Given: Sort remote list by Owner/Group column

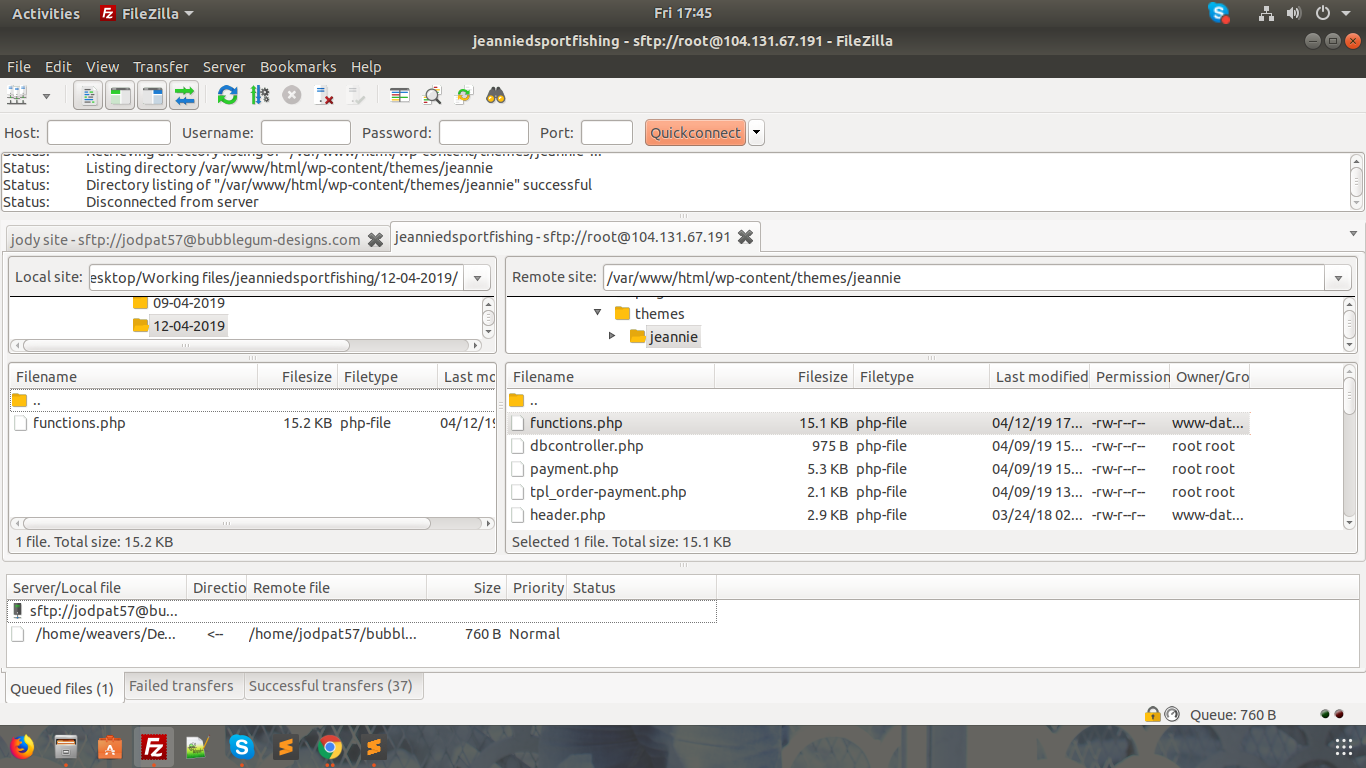Looking at the screenshot, I should coord(1210,377).
